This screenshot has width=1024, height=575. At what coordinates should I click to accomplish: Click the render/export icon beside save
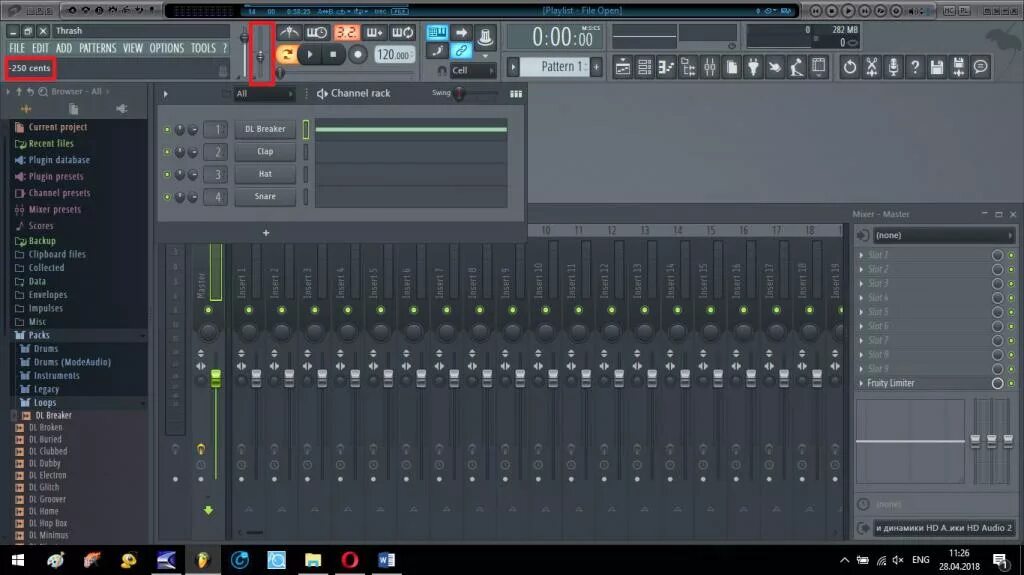[958, 67]
